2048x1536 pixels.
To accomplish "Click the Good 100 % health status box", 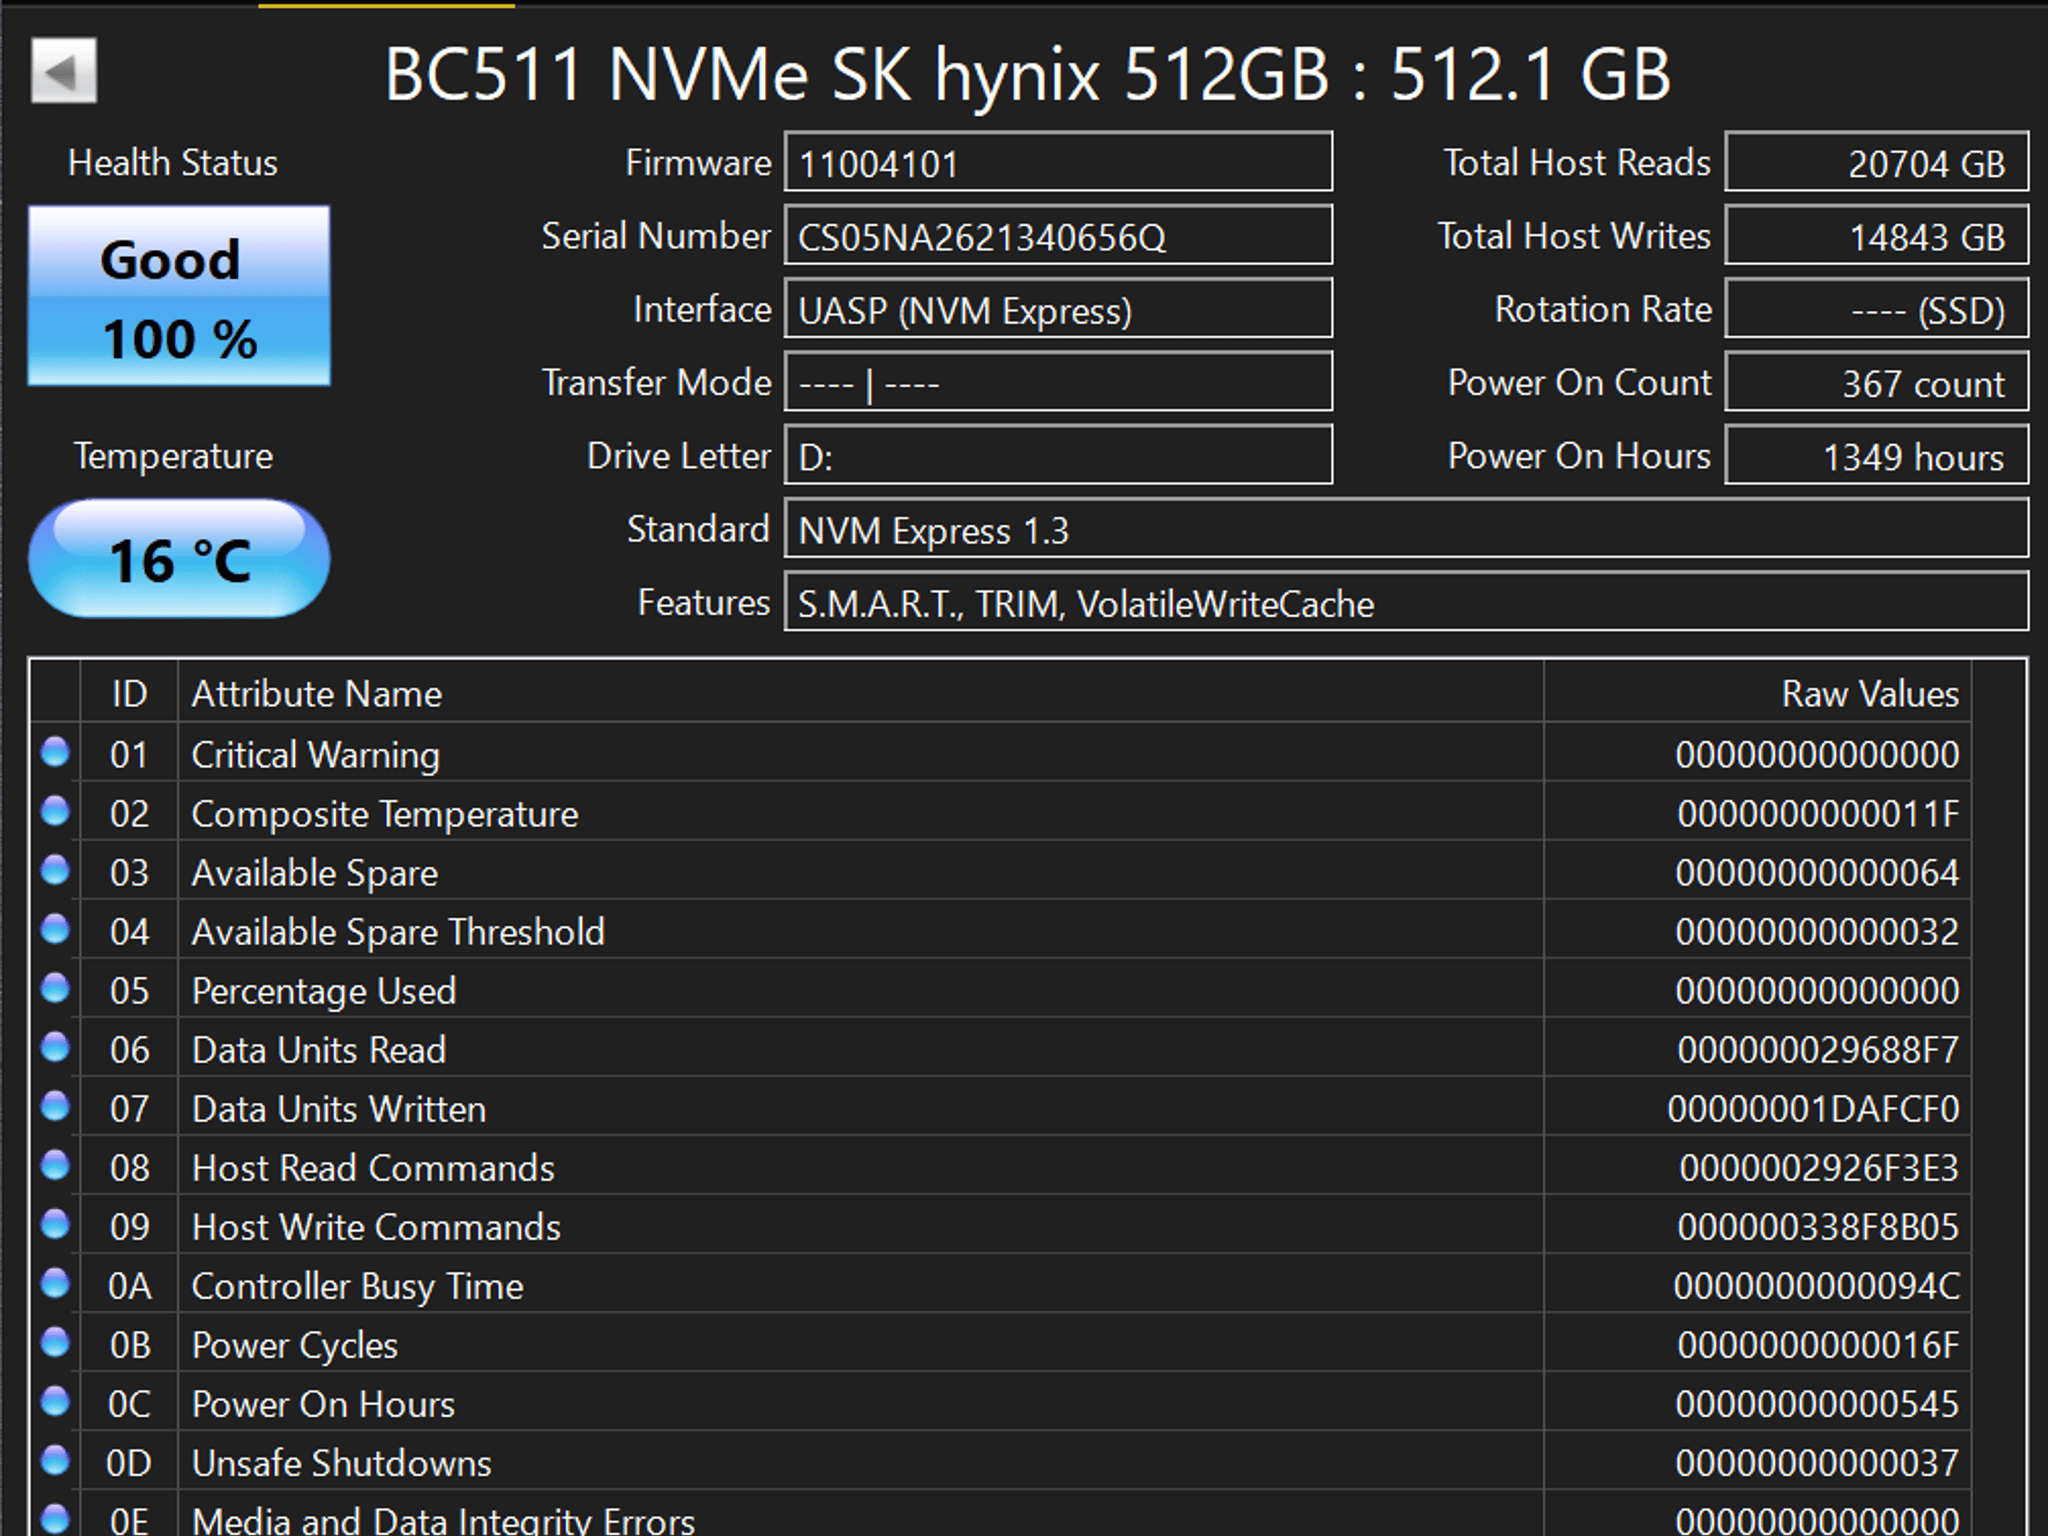I will (x=179, y=296).
